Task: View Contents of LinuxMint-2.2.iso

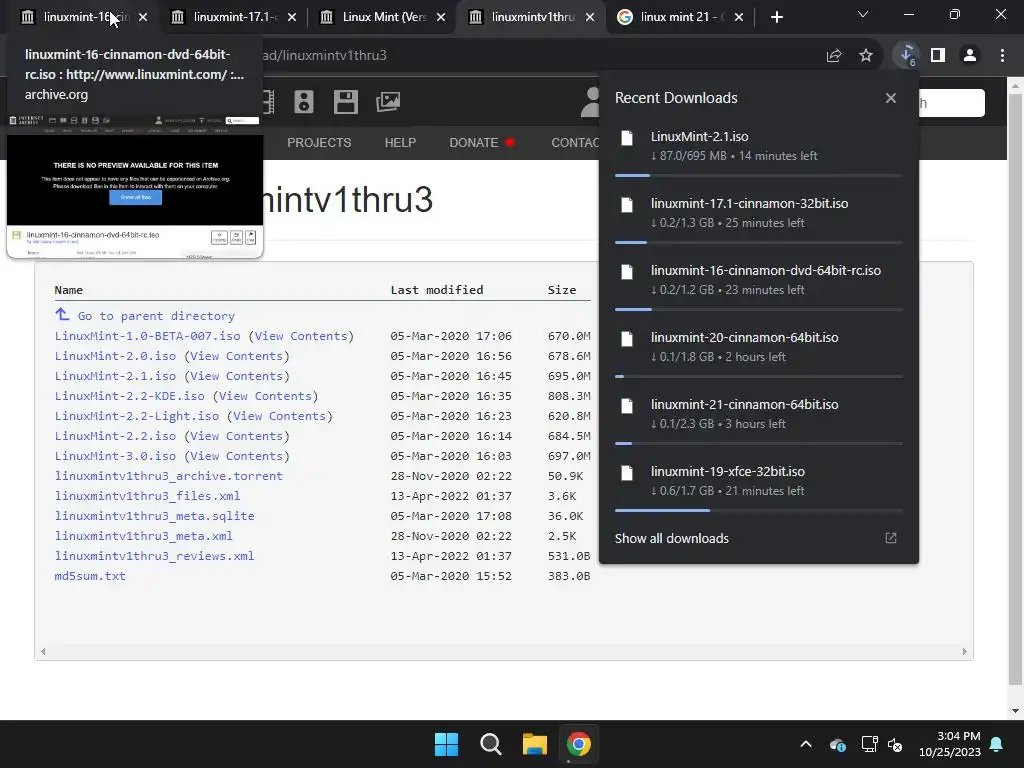Action: click(236, 436)
